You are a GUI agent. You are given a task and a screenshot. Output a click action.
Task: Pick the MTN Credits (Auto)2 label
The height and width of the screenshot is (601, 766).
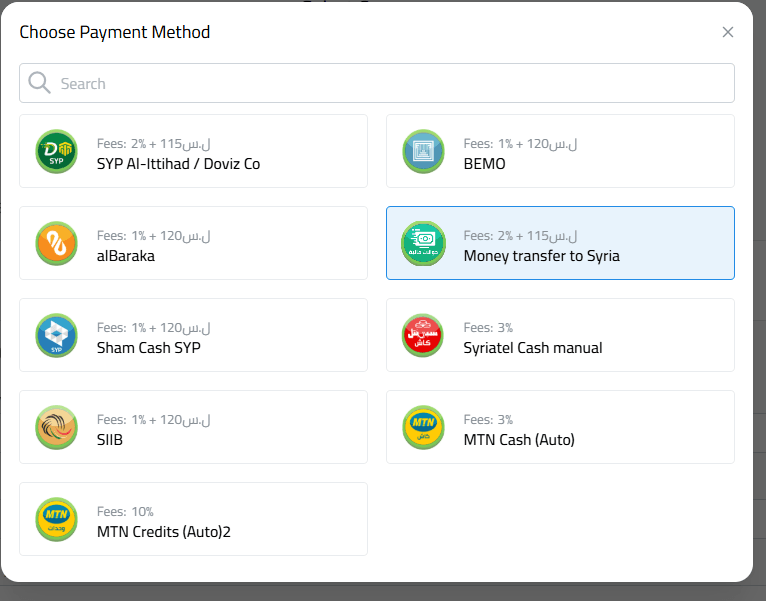point(164,532)
